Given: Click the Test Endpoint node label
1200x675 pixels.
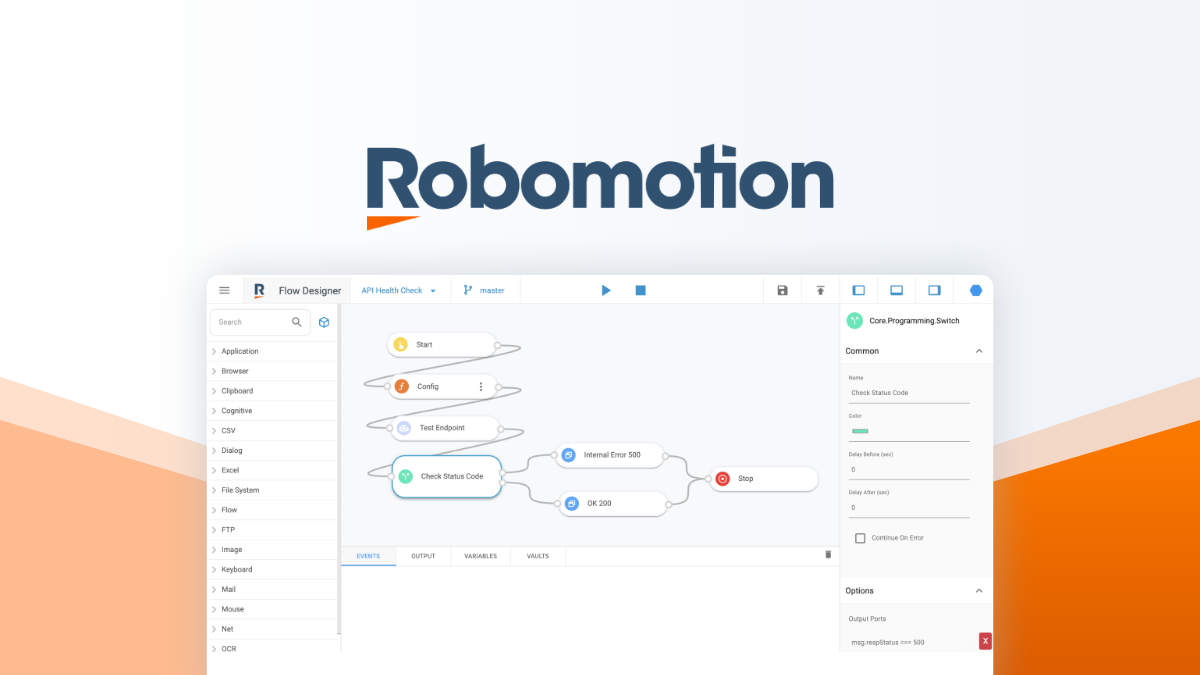Looking at the screenshot, I should coord(442,428).
